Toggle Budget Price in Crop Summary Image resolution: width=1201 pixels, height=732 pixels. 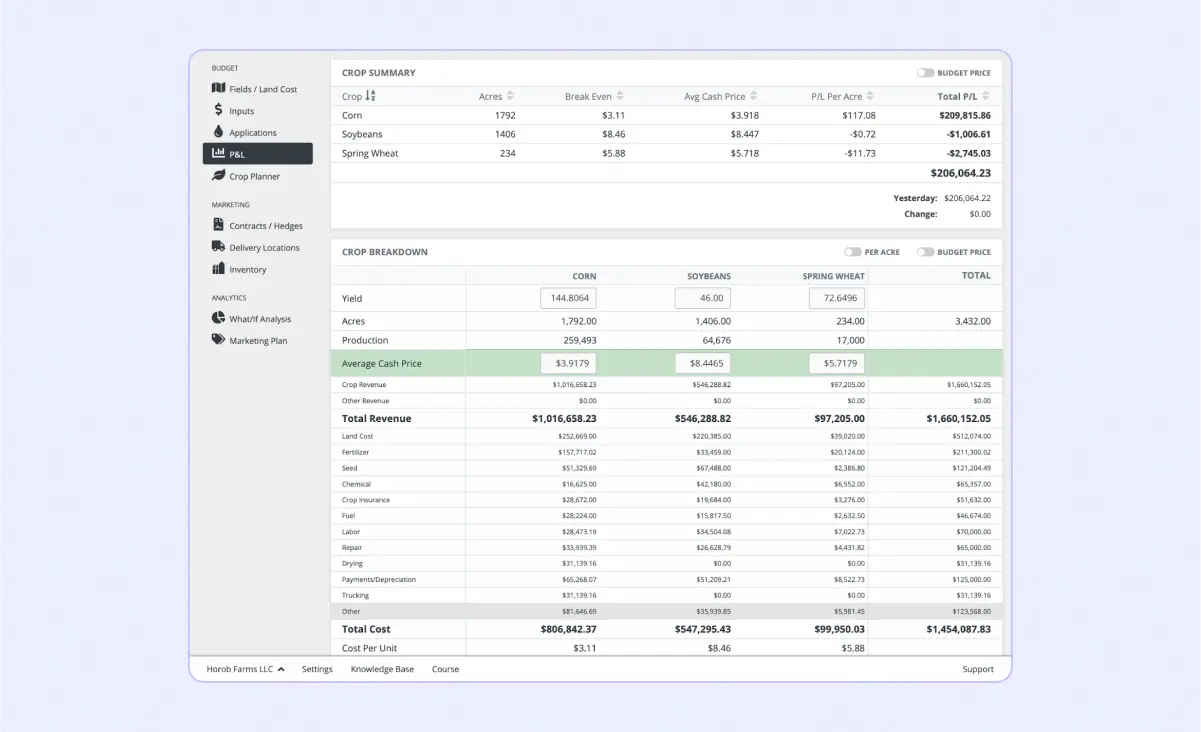[x=925, y=73]
